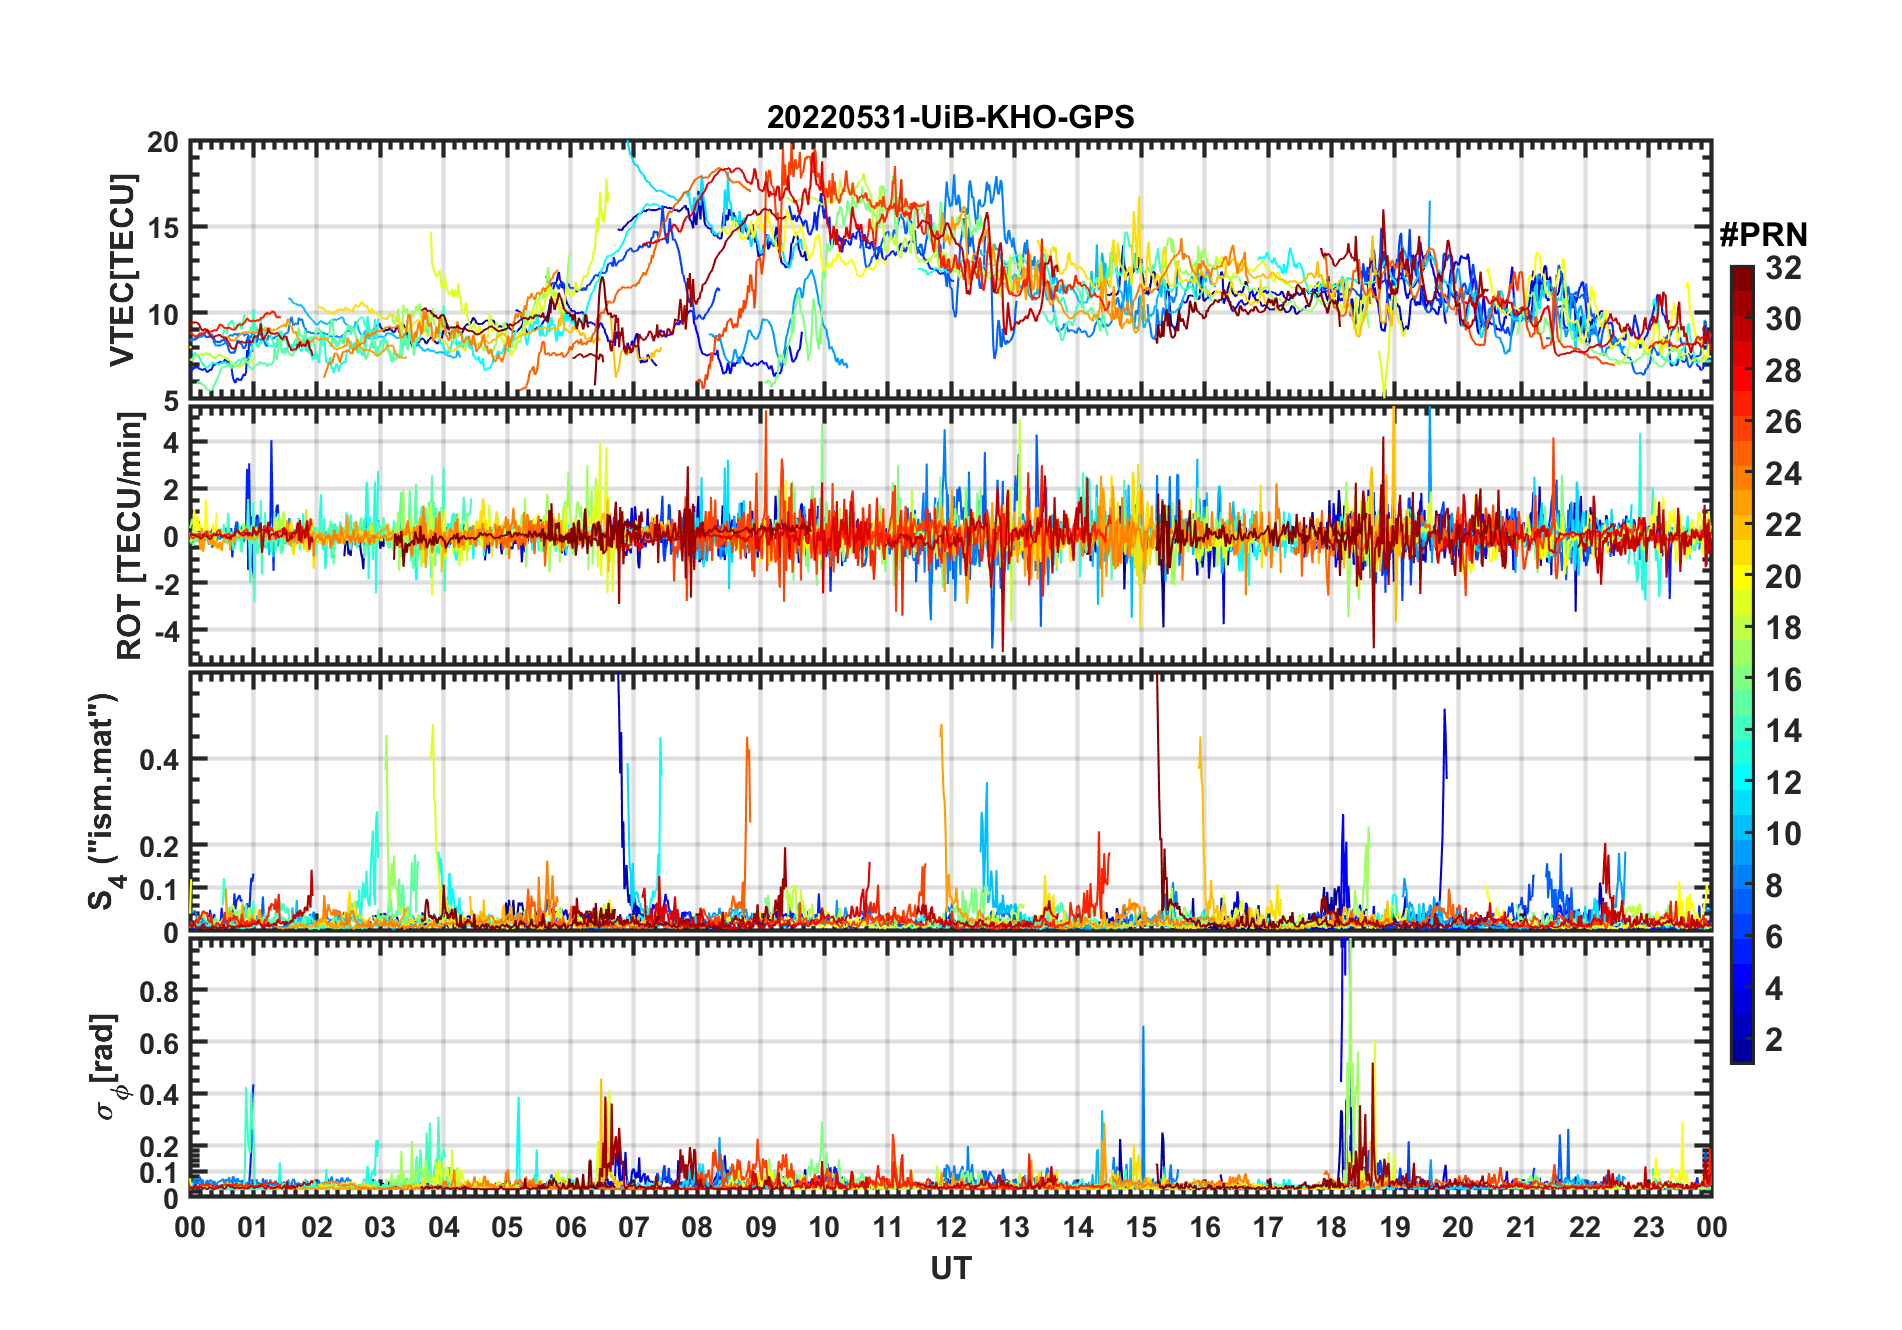Pick the colorbar tick label 16

point(1782,680)
